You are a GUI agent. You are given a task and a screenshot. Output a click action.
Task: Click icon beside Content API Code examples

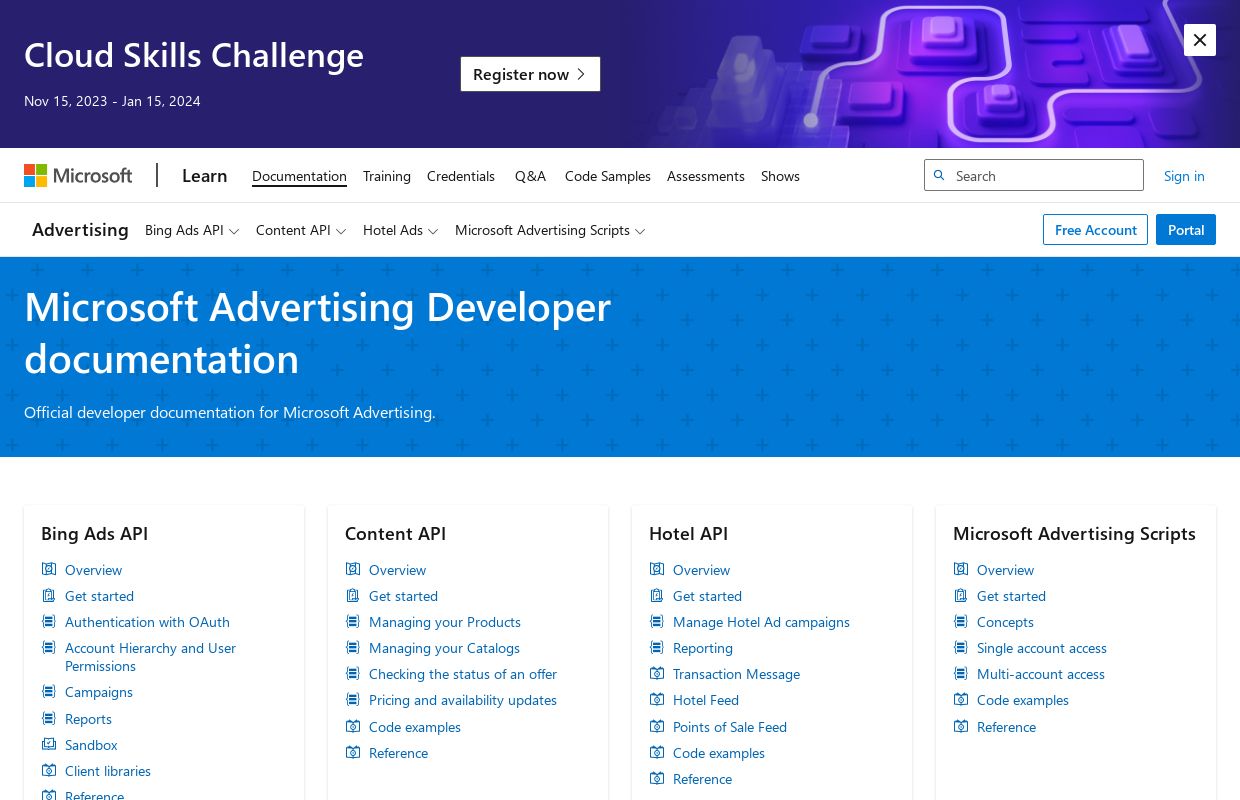coord(353,726)
